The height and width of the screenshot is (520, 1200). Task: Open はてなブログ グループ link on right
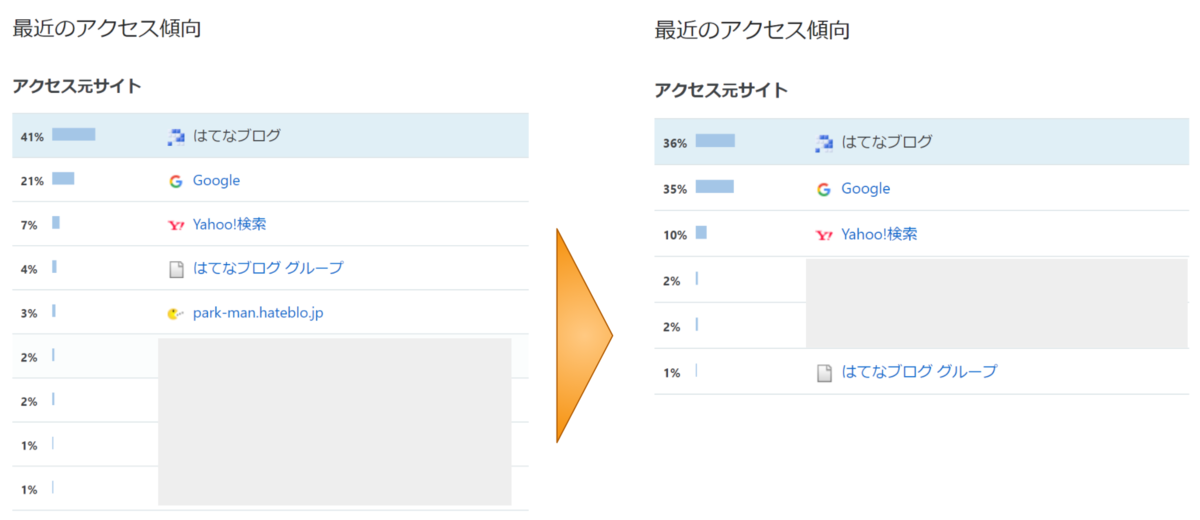919,372
